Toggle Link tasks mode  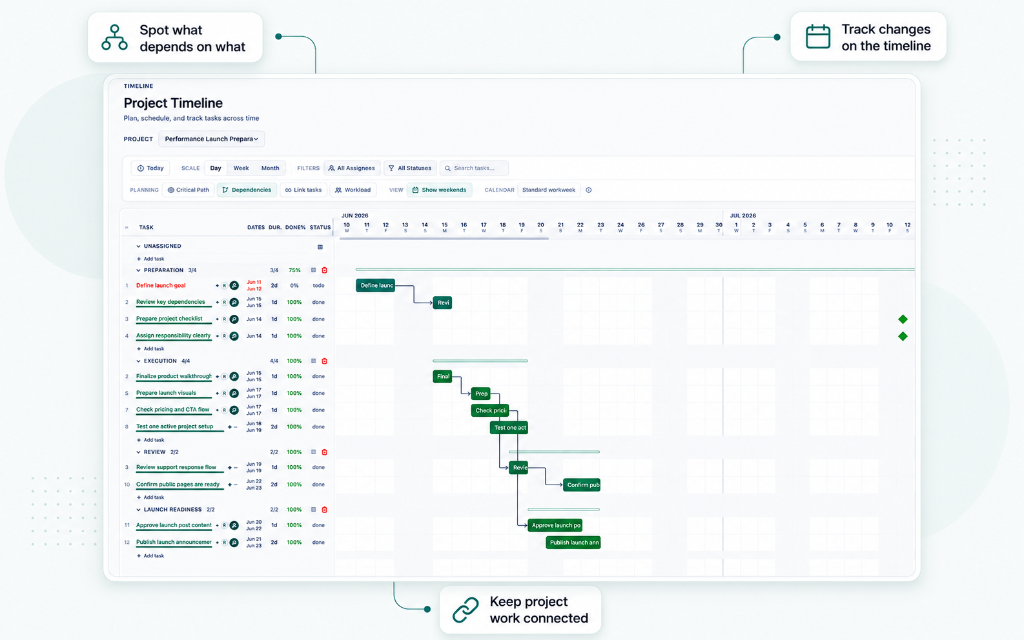[304, 190]
